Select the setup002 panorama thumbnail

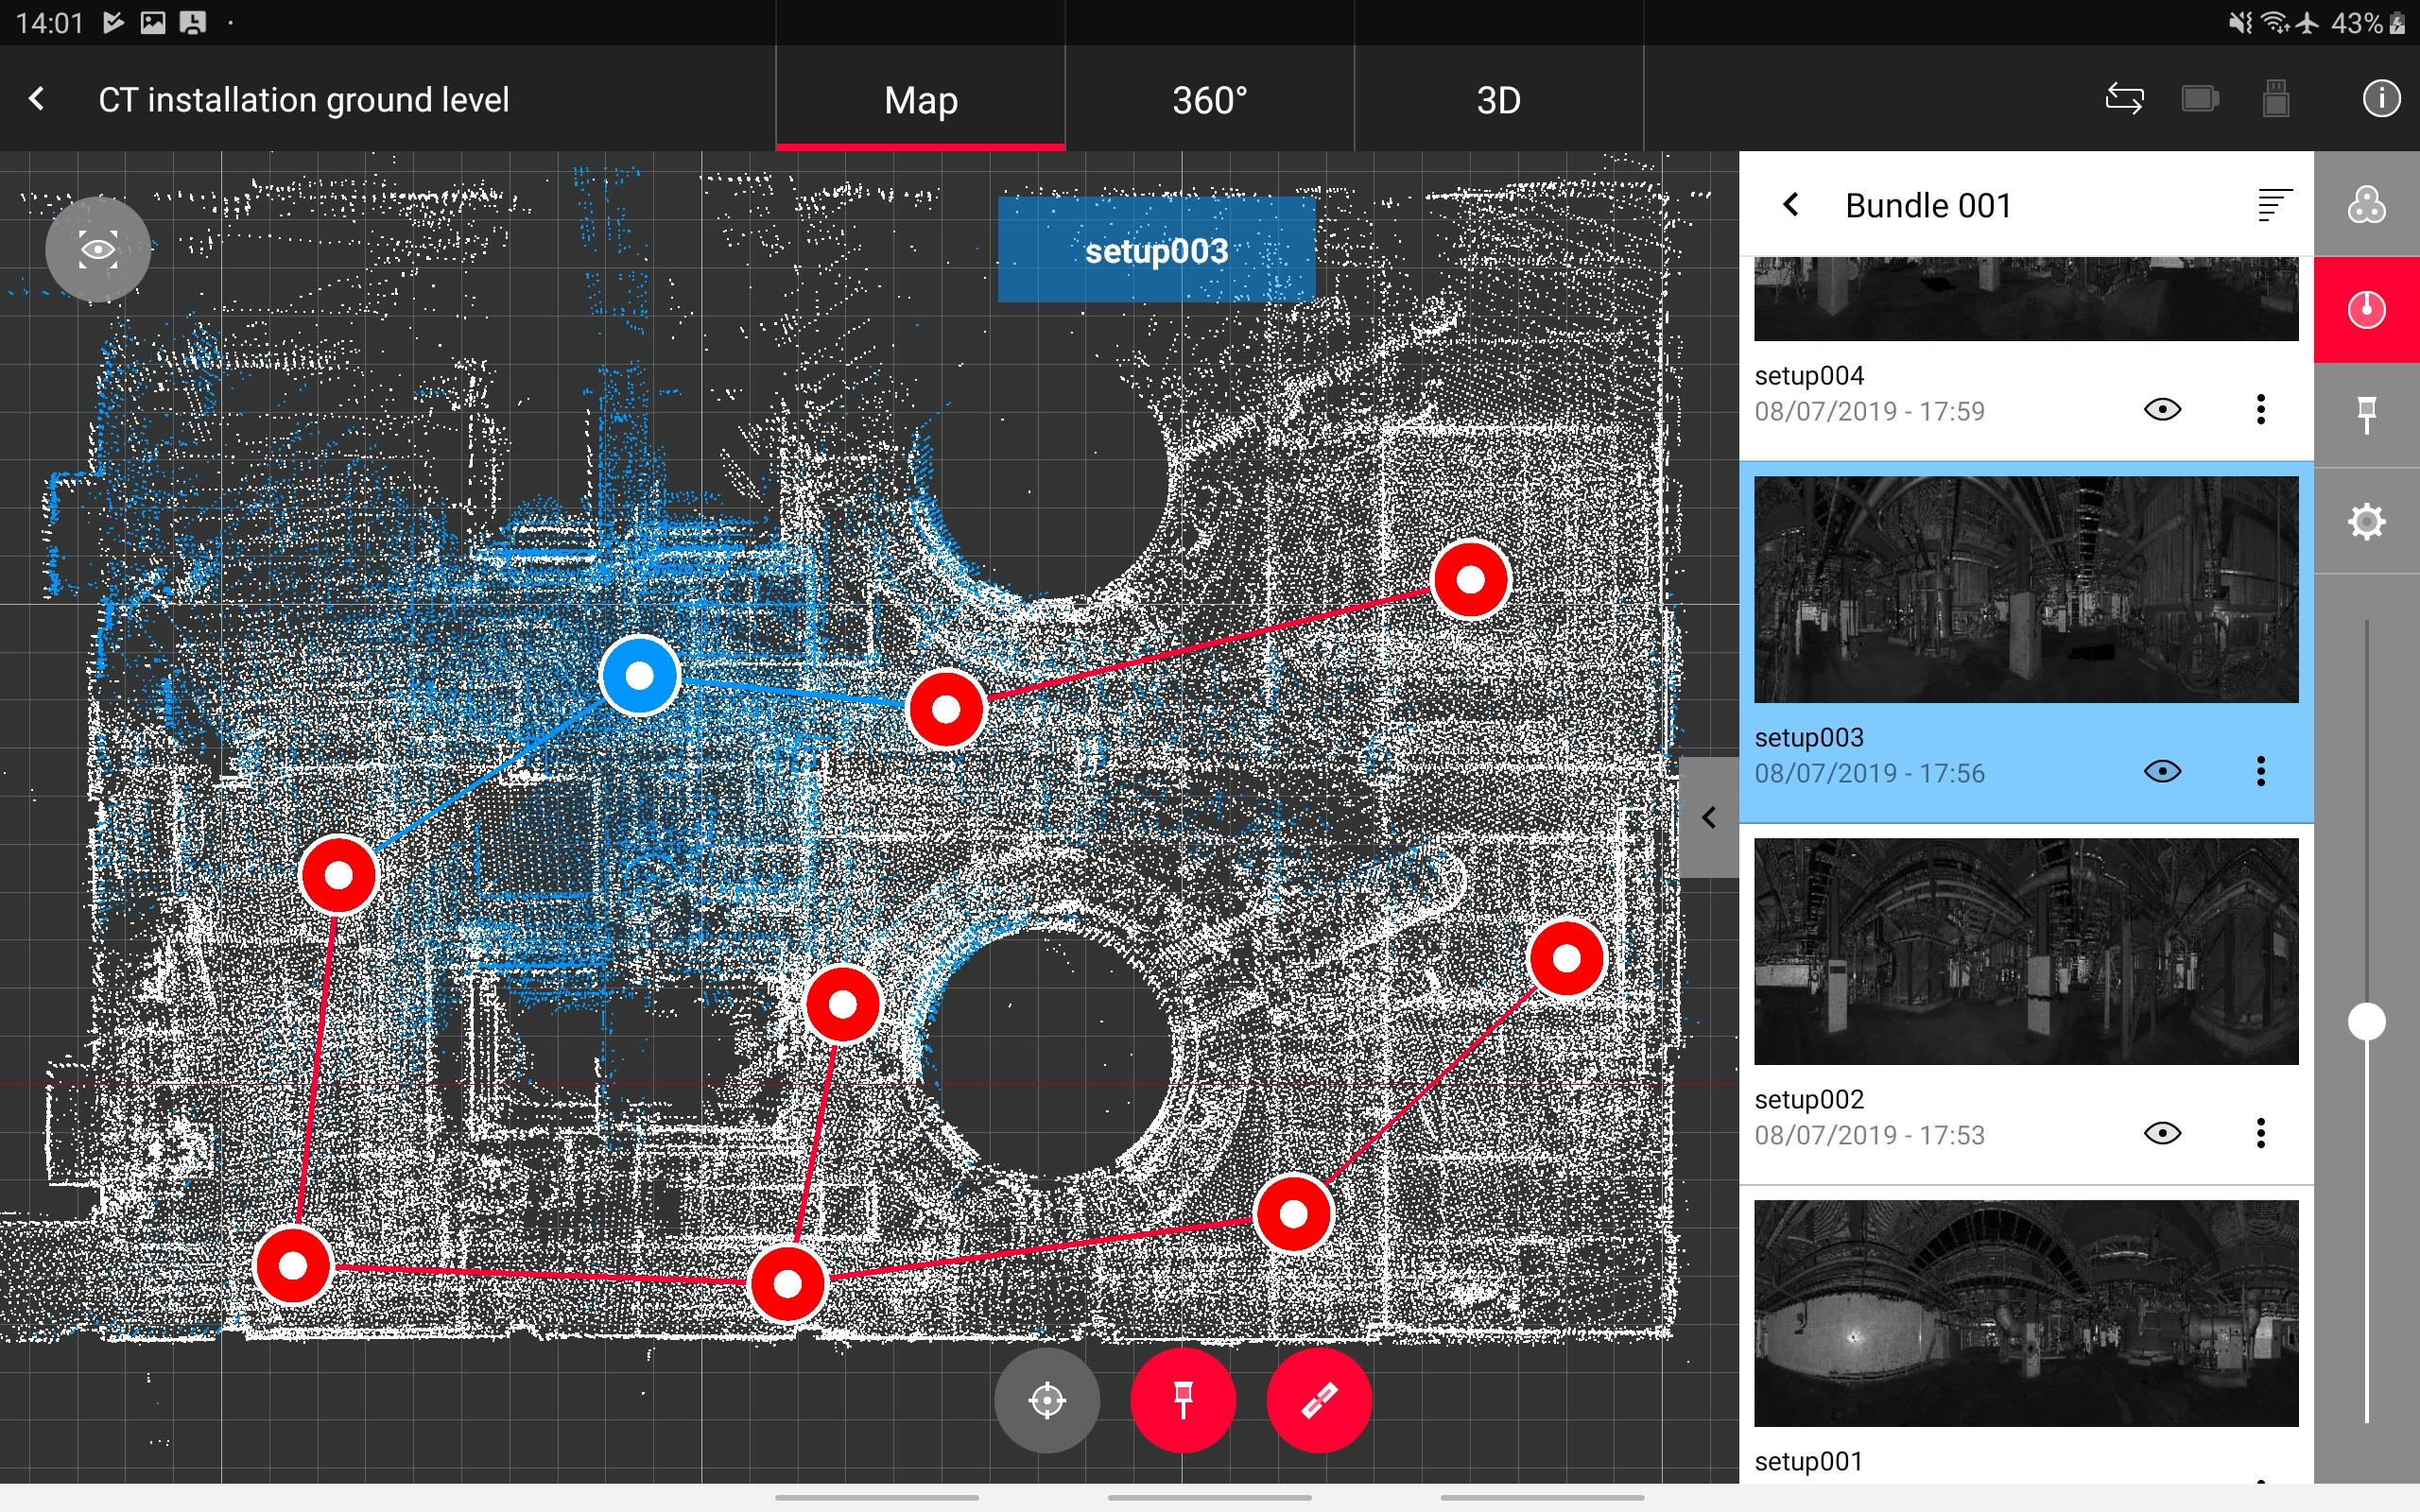(x=2025, y=951)
